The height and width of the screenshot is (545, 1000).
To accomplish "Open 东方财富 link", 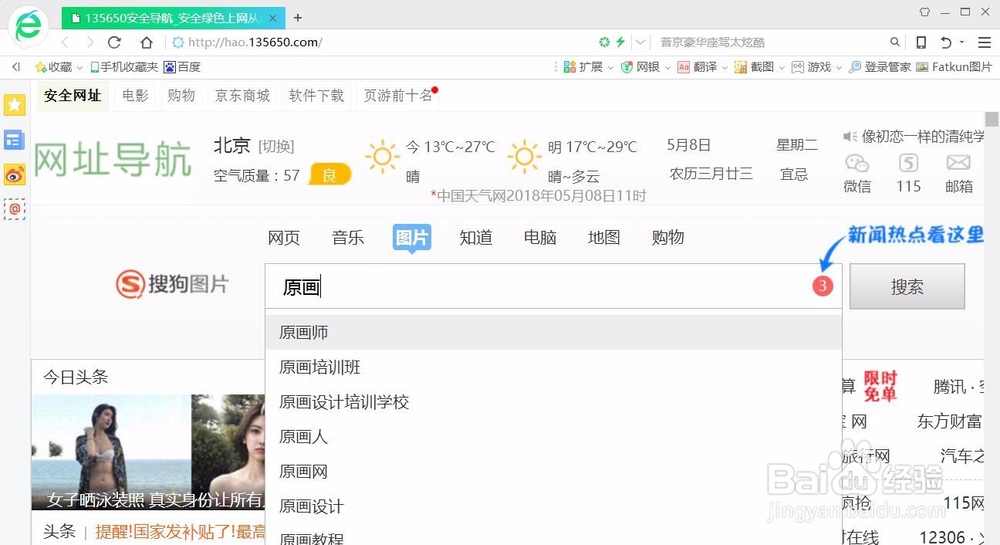I will click(x=949, y=421).
